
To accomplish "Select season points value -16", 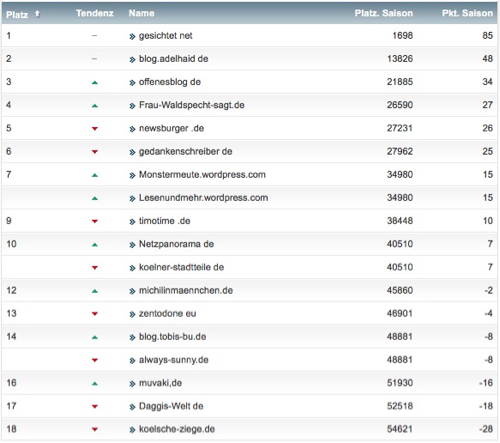I will (x=486, y=383).
